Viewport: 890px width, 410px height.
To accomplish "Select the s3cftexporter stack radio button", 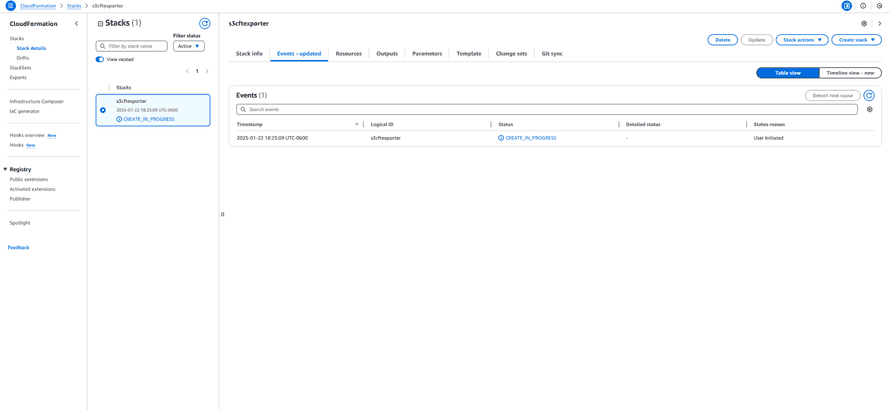I will click(103, 110).
